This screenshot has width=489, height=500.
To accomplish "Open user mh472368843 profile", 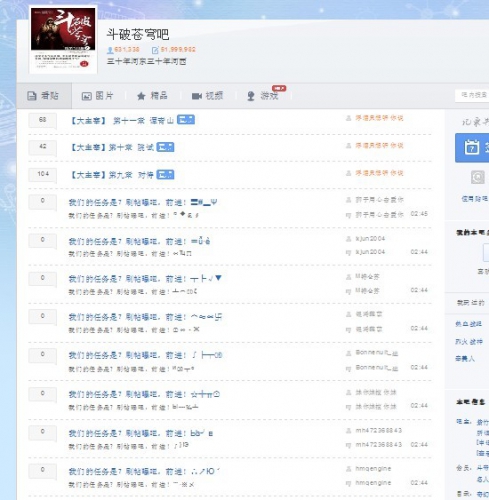I will pos(378,431).
